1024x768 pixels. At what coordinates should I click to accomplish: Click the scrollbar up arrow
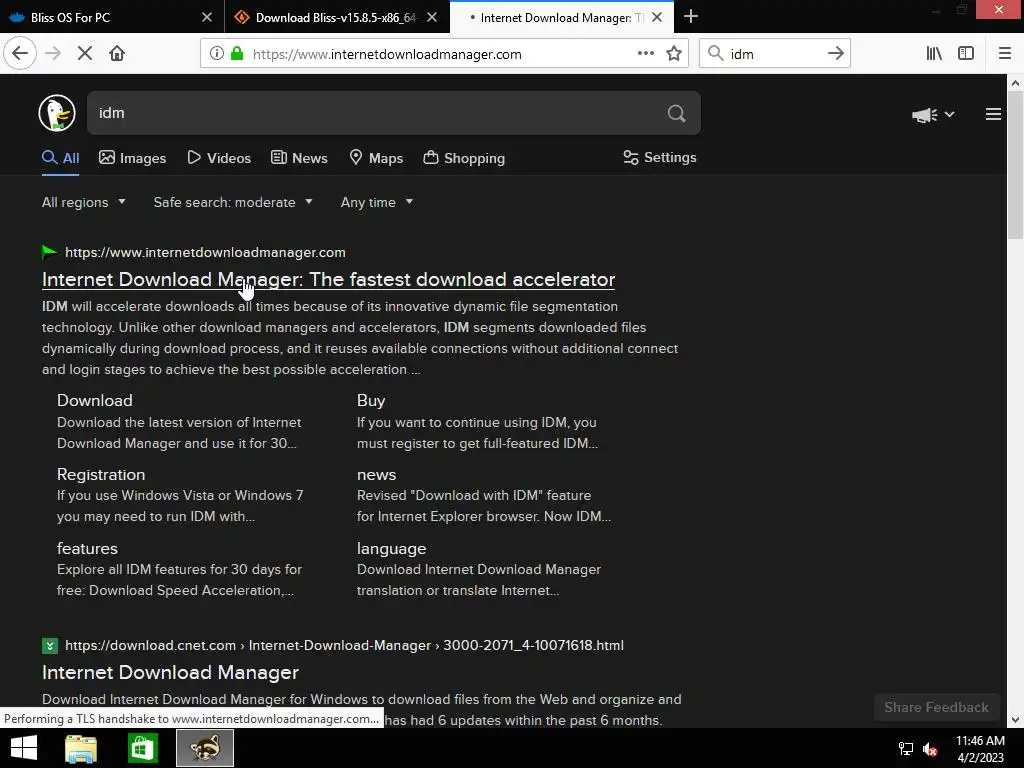click(1015, 83)
